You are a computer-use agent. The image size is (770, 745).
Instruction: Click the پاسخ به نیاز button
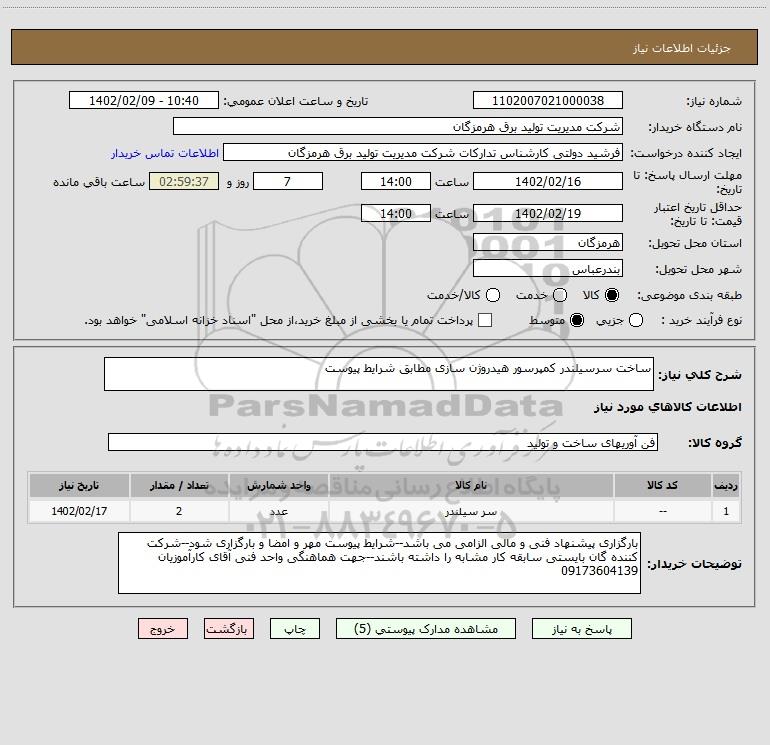(581, 629)
